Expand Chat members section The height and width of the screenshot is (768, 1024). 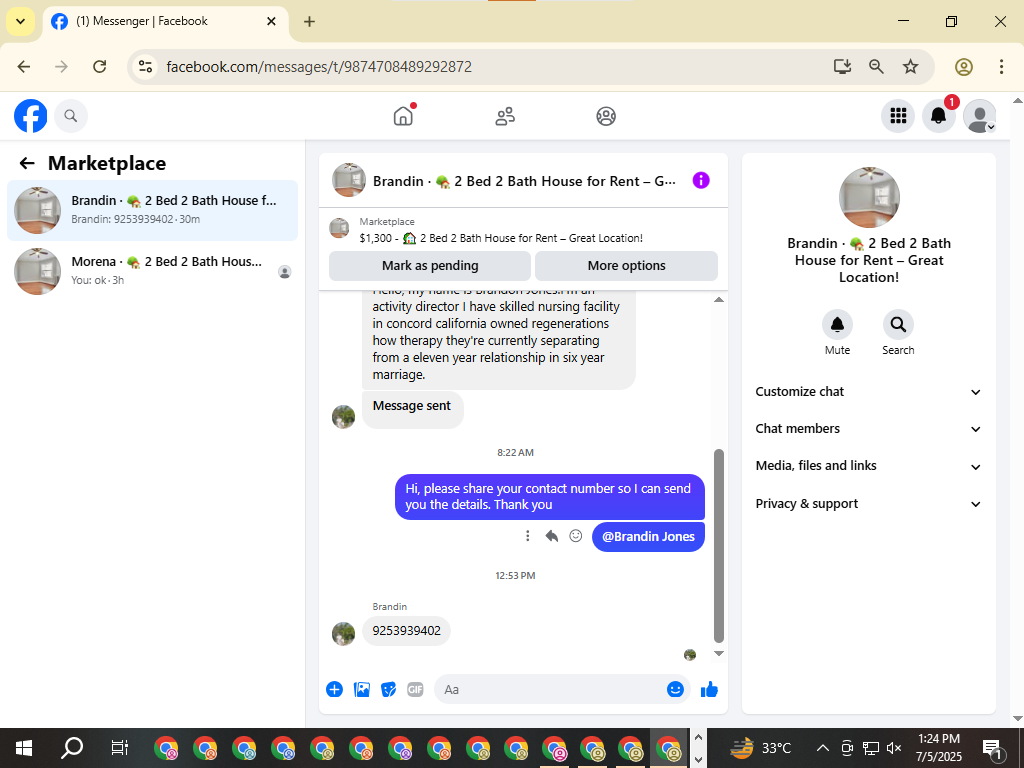[869, 429]
